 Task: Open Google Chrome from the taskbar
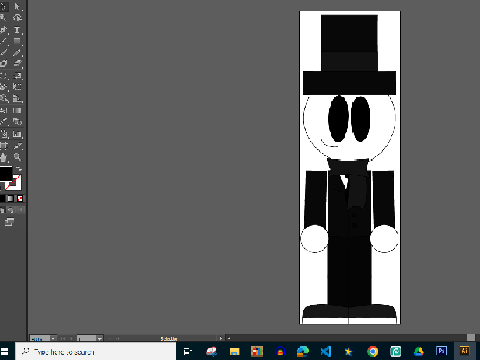[373, 351]
